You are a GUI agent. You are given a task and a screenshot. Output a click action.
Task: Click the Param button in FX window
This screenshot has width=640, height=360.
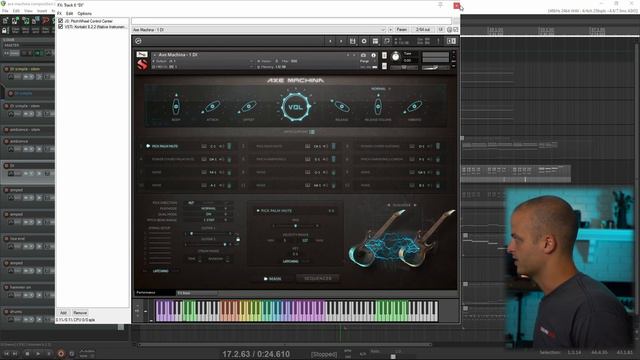pos(402,30)
